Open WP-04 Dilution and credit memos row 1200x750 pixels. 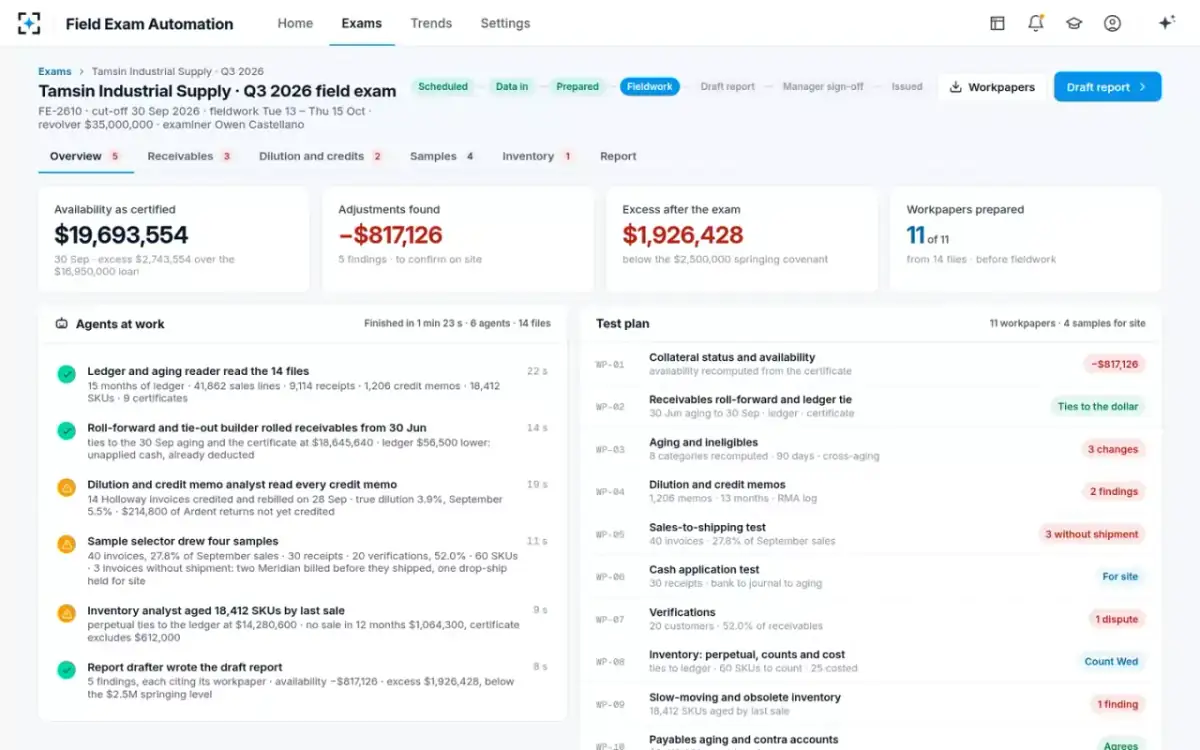click(870, 491)
